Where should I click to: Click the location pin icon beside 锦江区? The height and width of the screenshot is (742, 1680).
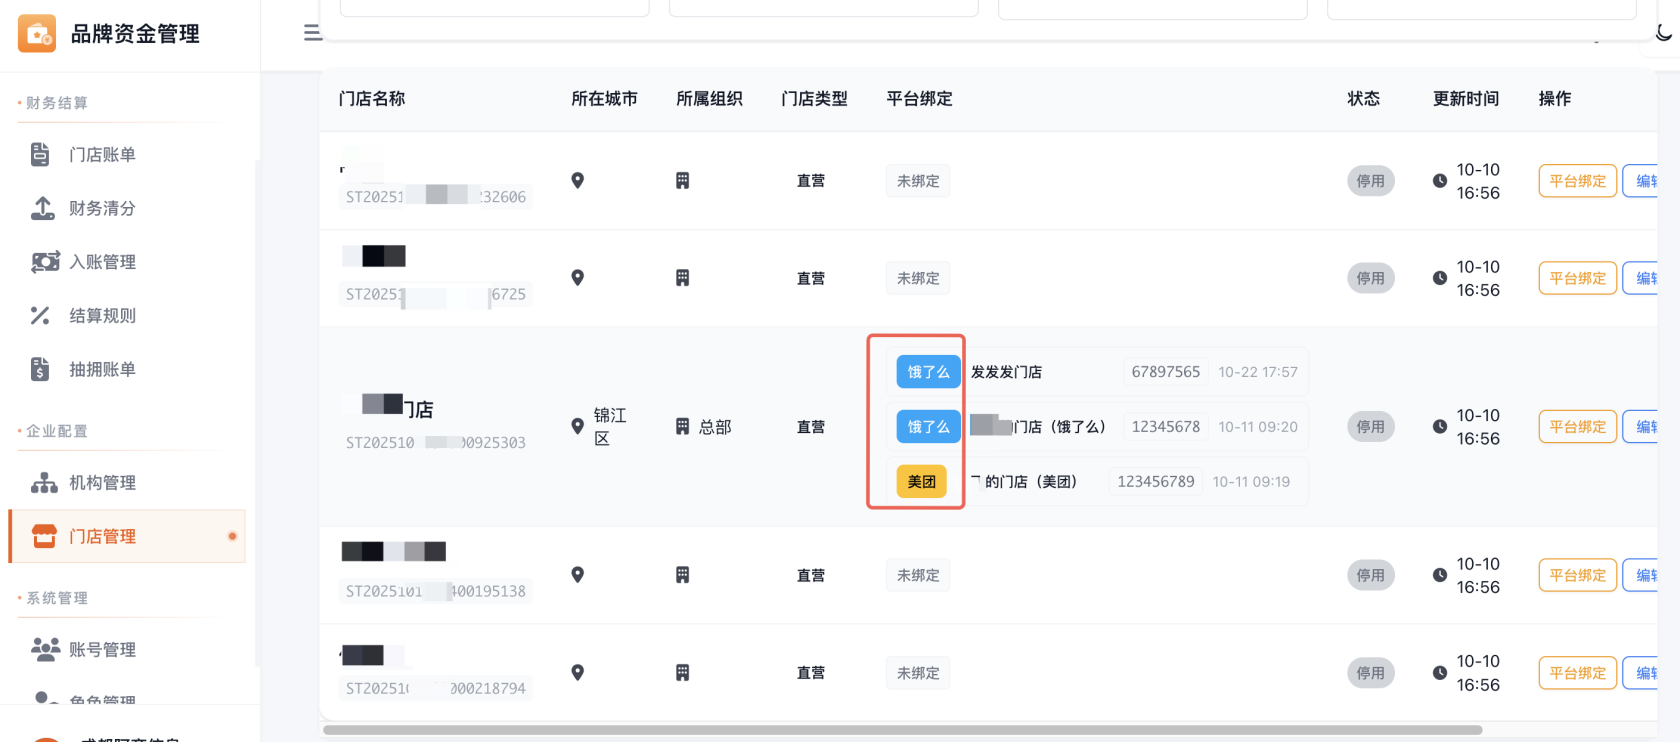click(577, 427)
